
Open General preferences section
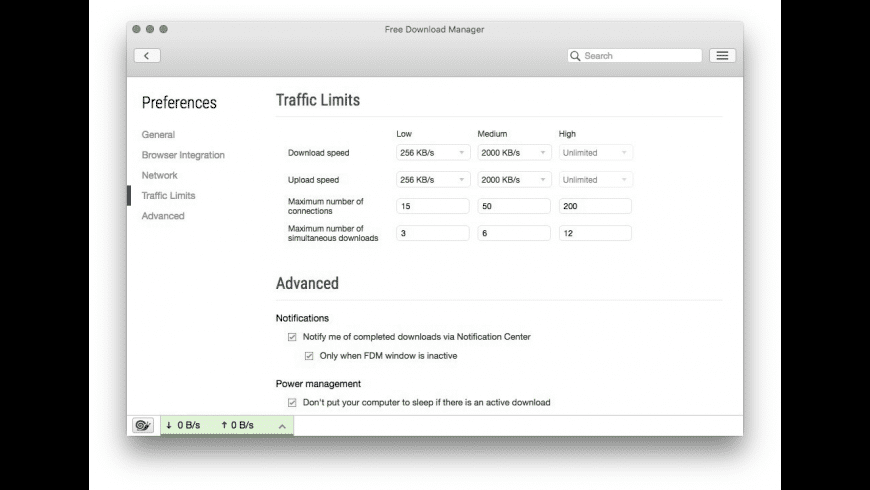click(x=158, y=134)
